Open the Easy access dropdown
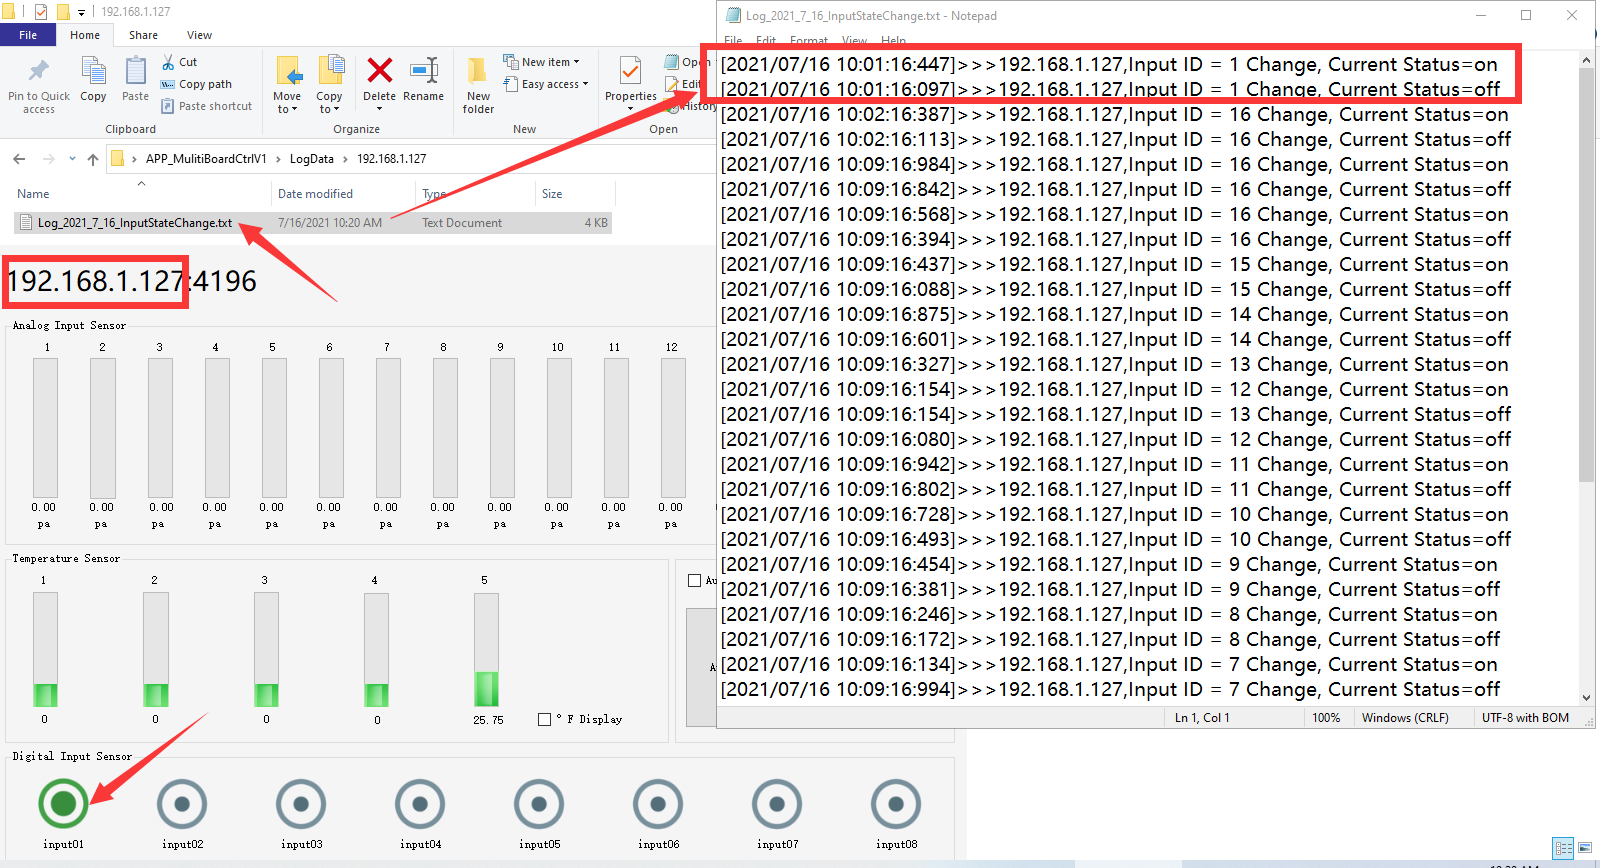The width and height of the screenshot is (1600, 868). tap(548, 84)
